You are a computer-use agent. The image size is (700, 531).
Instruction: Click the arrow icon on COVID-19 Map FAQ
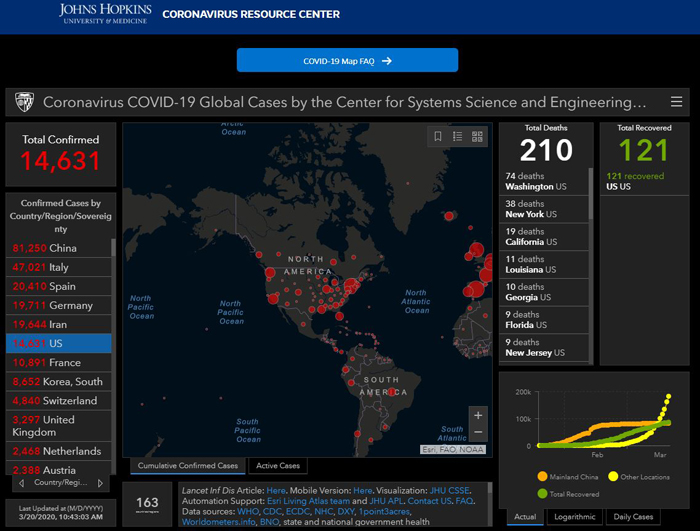(387, 61)
